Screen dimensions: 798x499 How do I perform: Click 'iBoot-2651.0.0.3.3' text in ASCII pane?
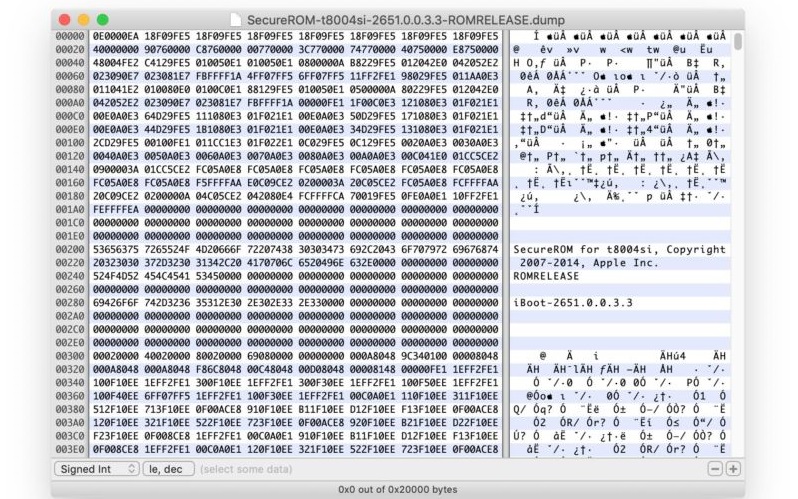(x=573, y=302)
